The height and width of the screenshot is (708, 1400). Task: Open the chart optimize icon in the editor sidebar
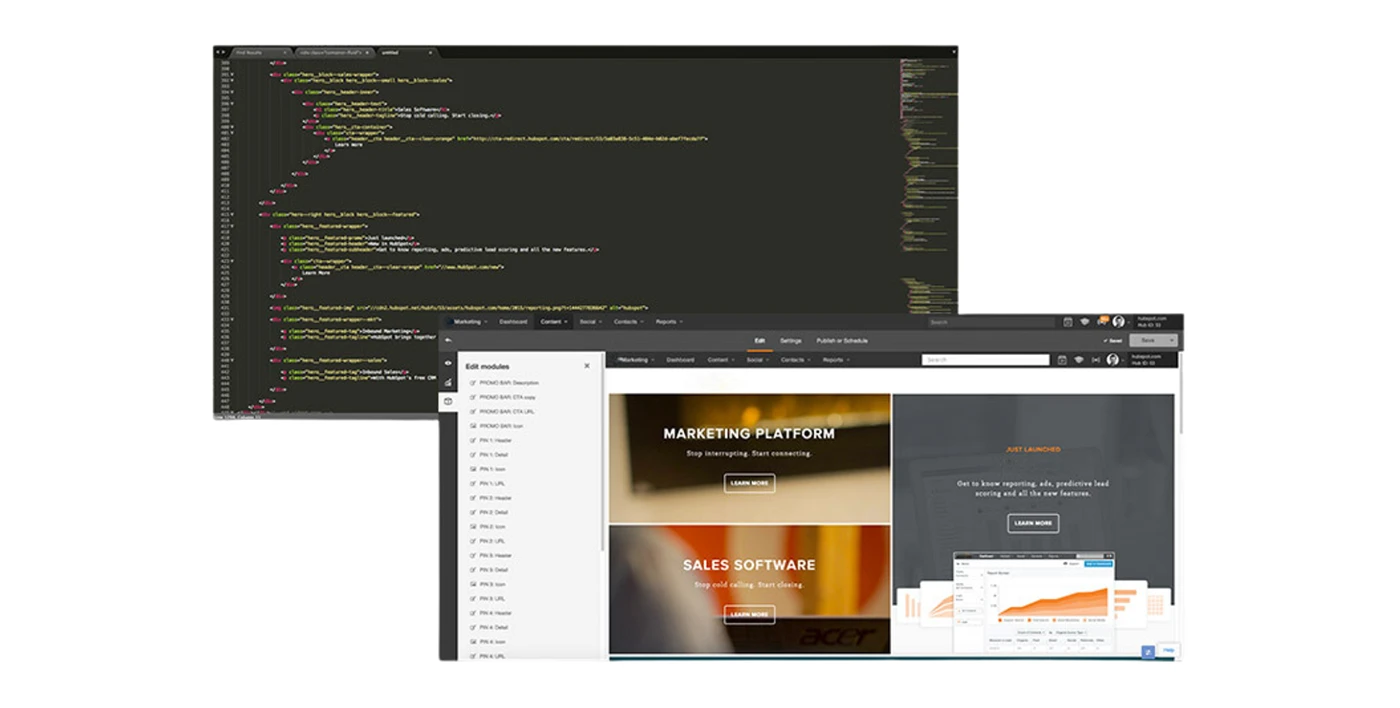click(x=448, y=382)
